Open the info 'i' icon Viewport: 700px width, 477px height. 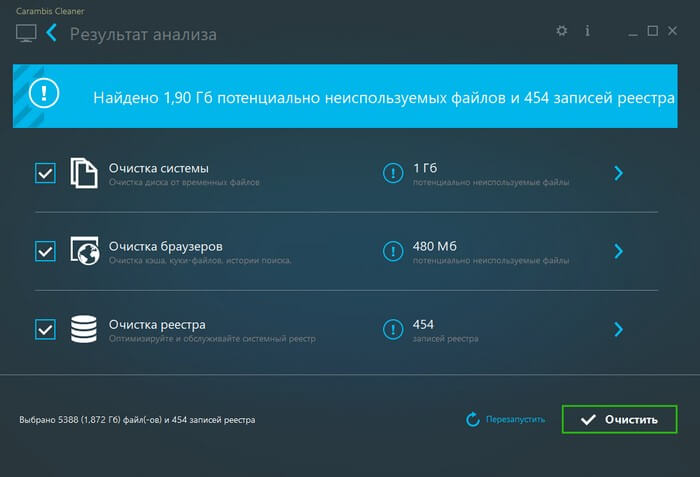pos(588,31)
